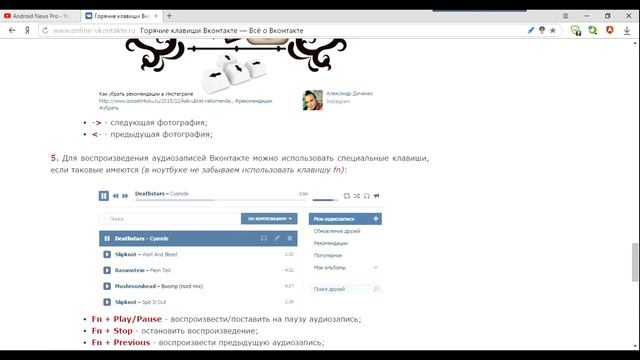The image size is (640, 360).
Task: Bookmark the page with the star icon
Action: click(553, 30)
